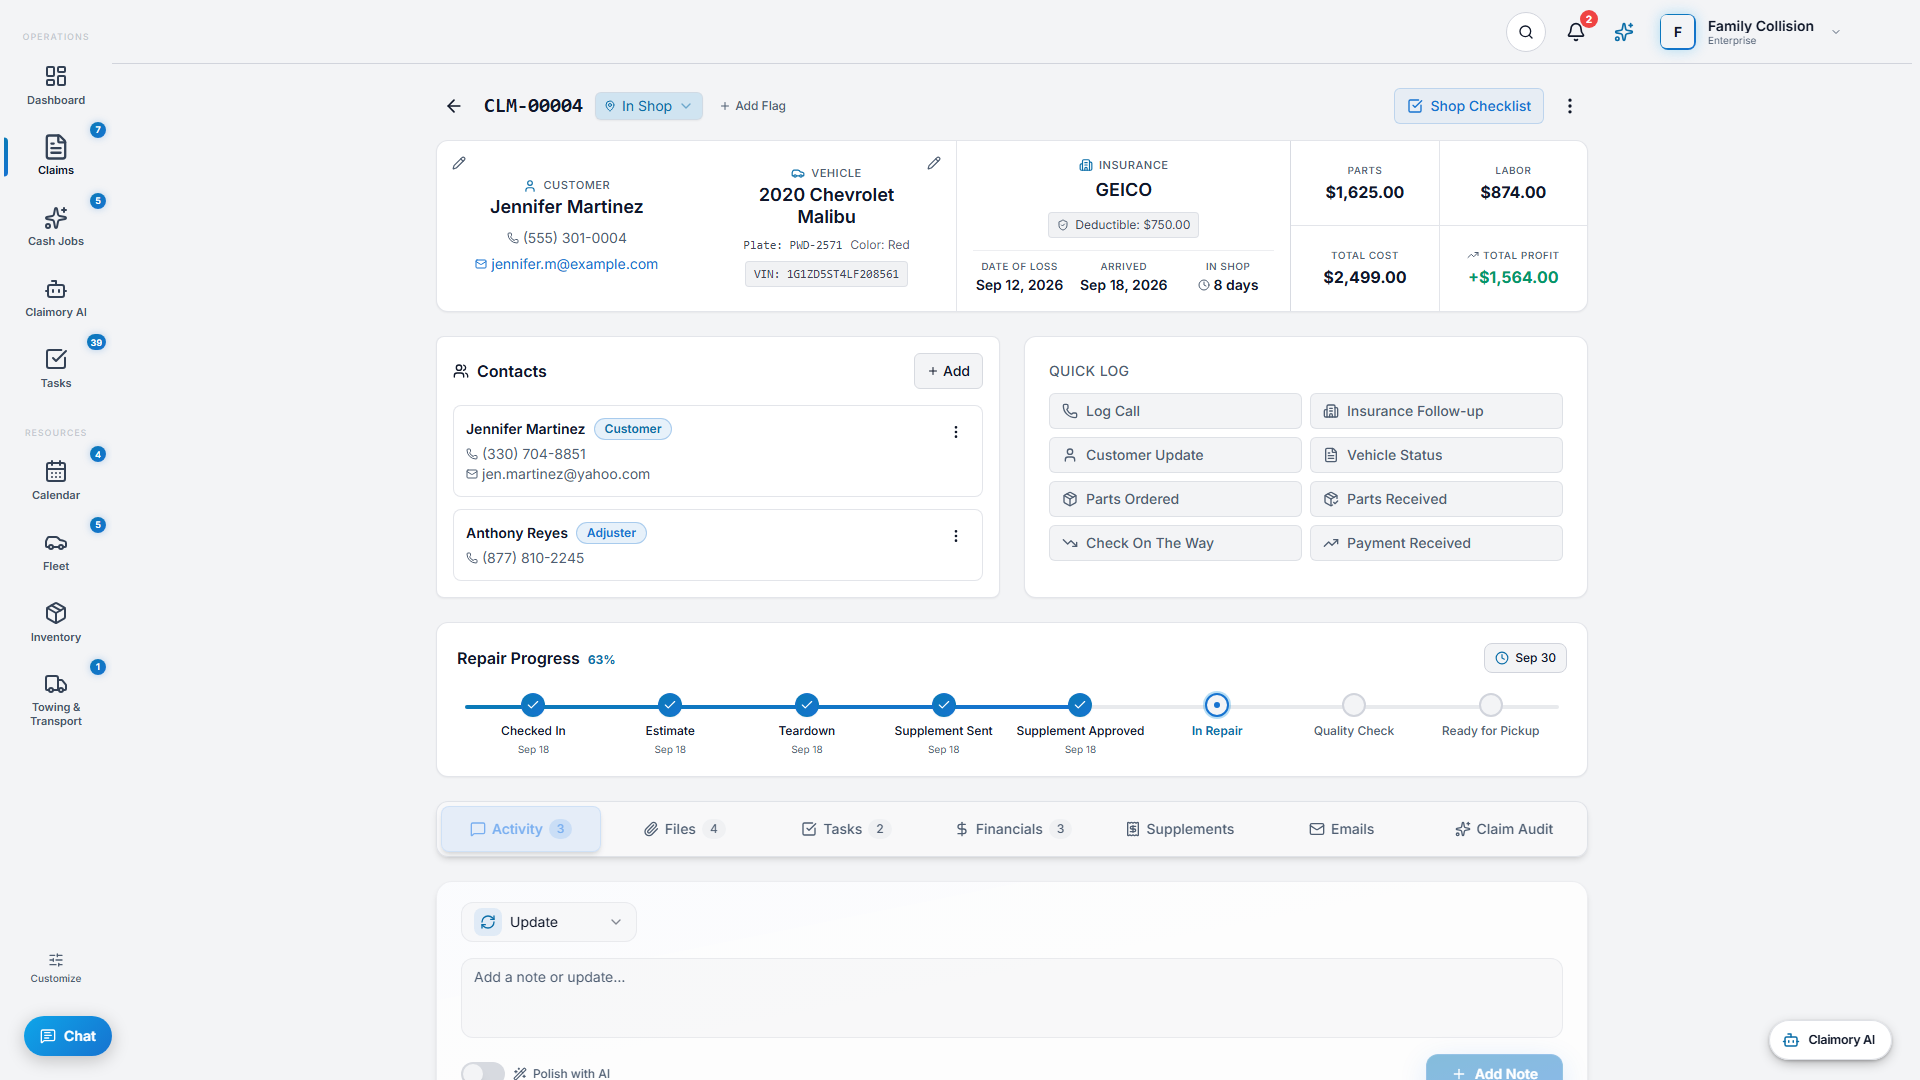Switch to the Claim Audit tab
This screenshot has width=1920, height=1080.
click(1504, 829)
